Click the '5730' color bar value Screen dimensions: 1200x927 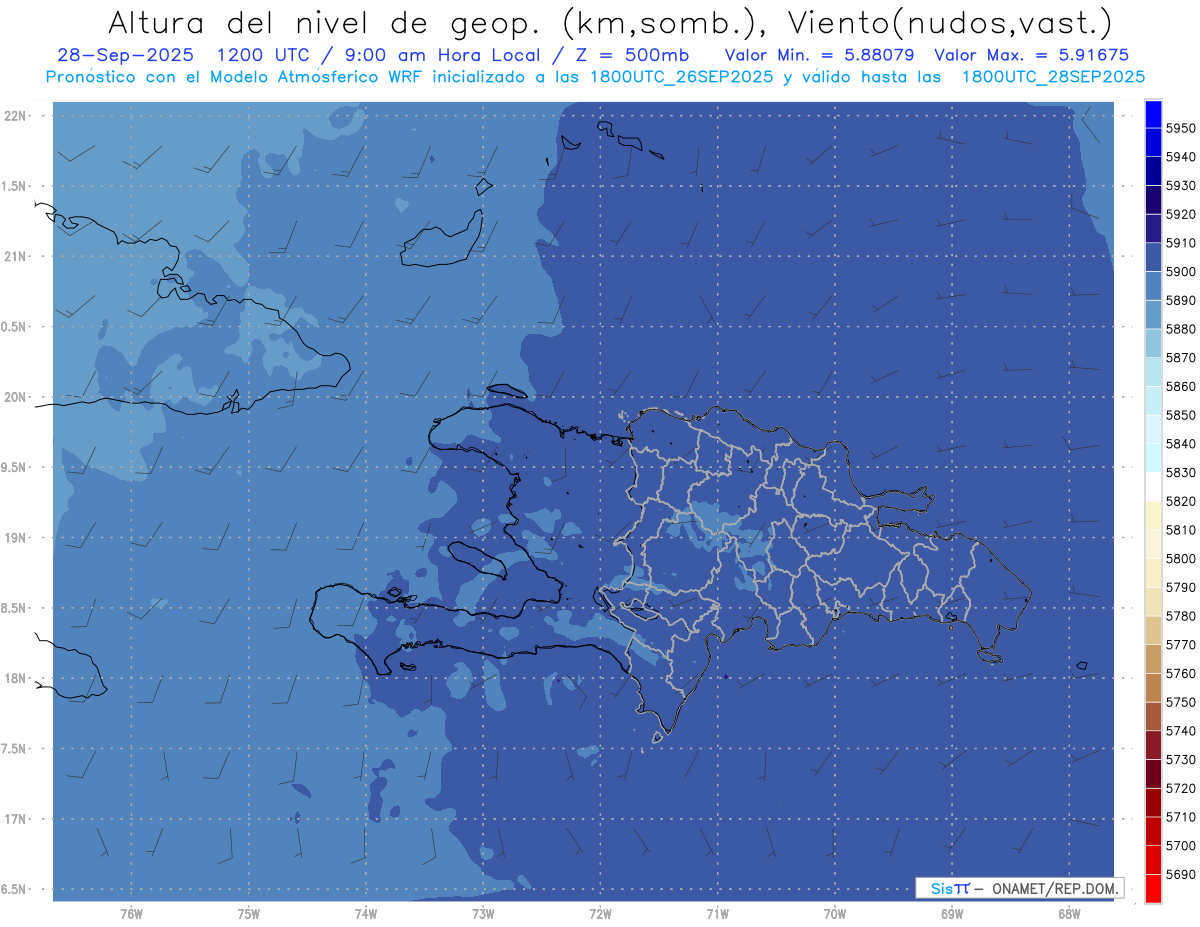pos(1181,759)
